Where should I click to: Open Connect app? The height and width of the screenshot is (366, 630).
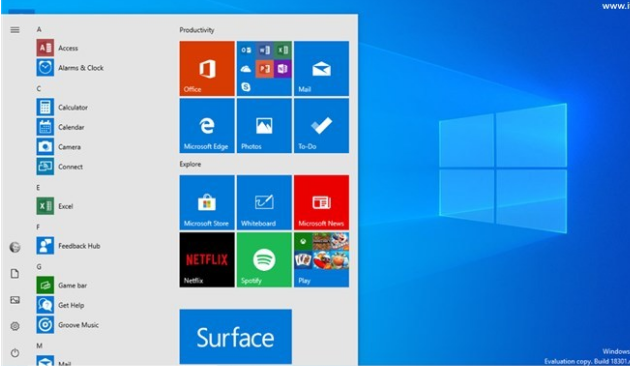[x=59, y=166]
